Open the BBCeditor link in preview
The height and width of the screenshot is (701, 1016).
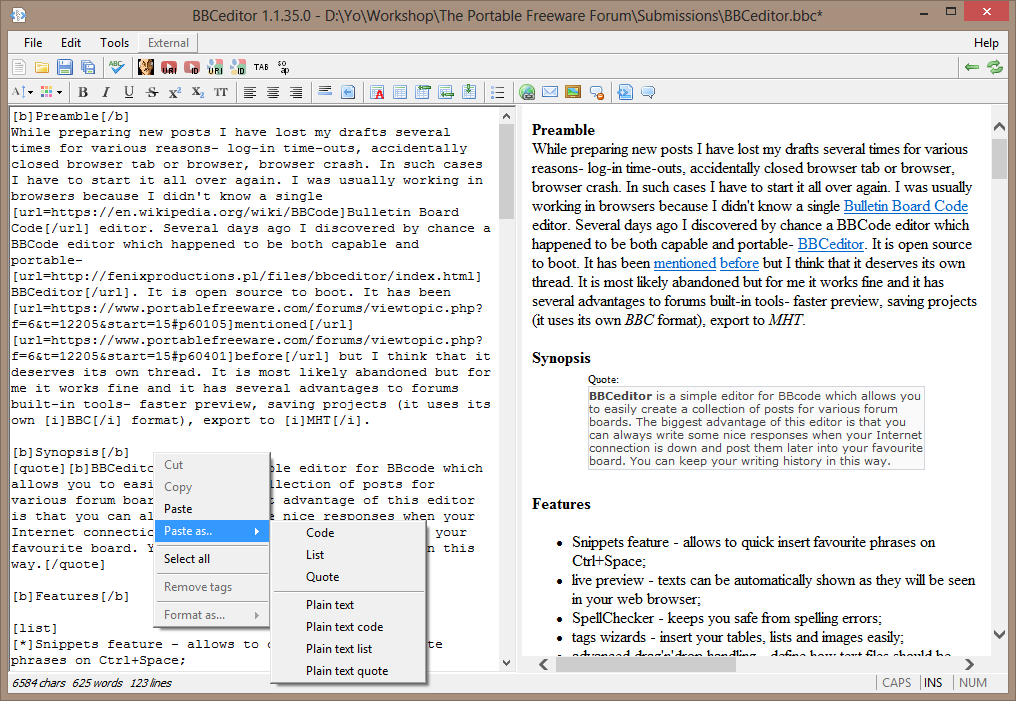coord(831,244)
